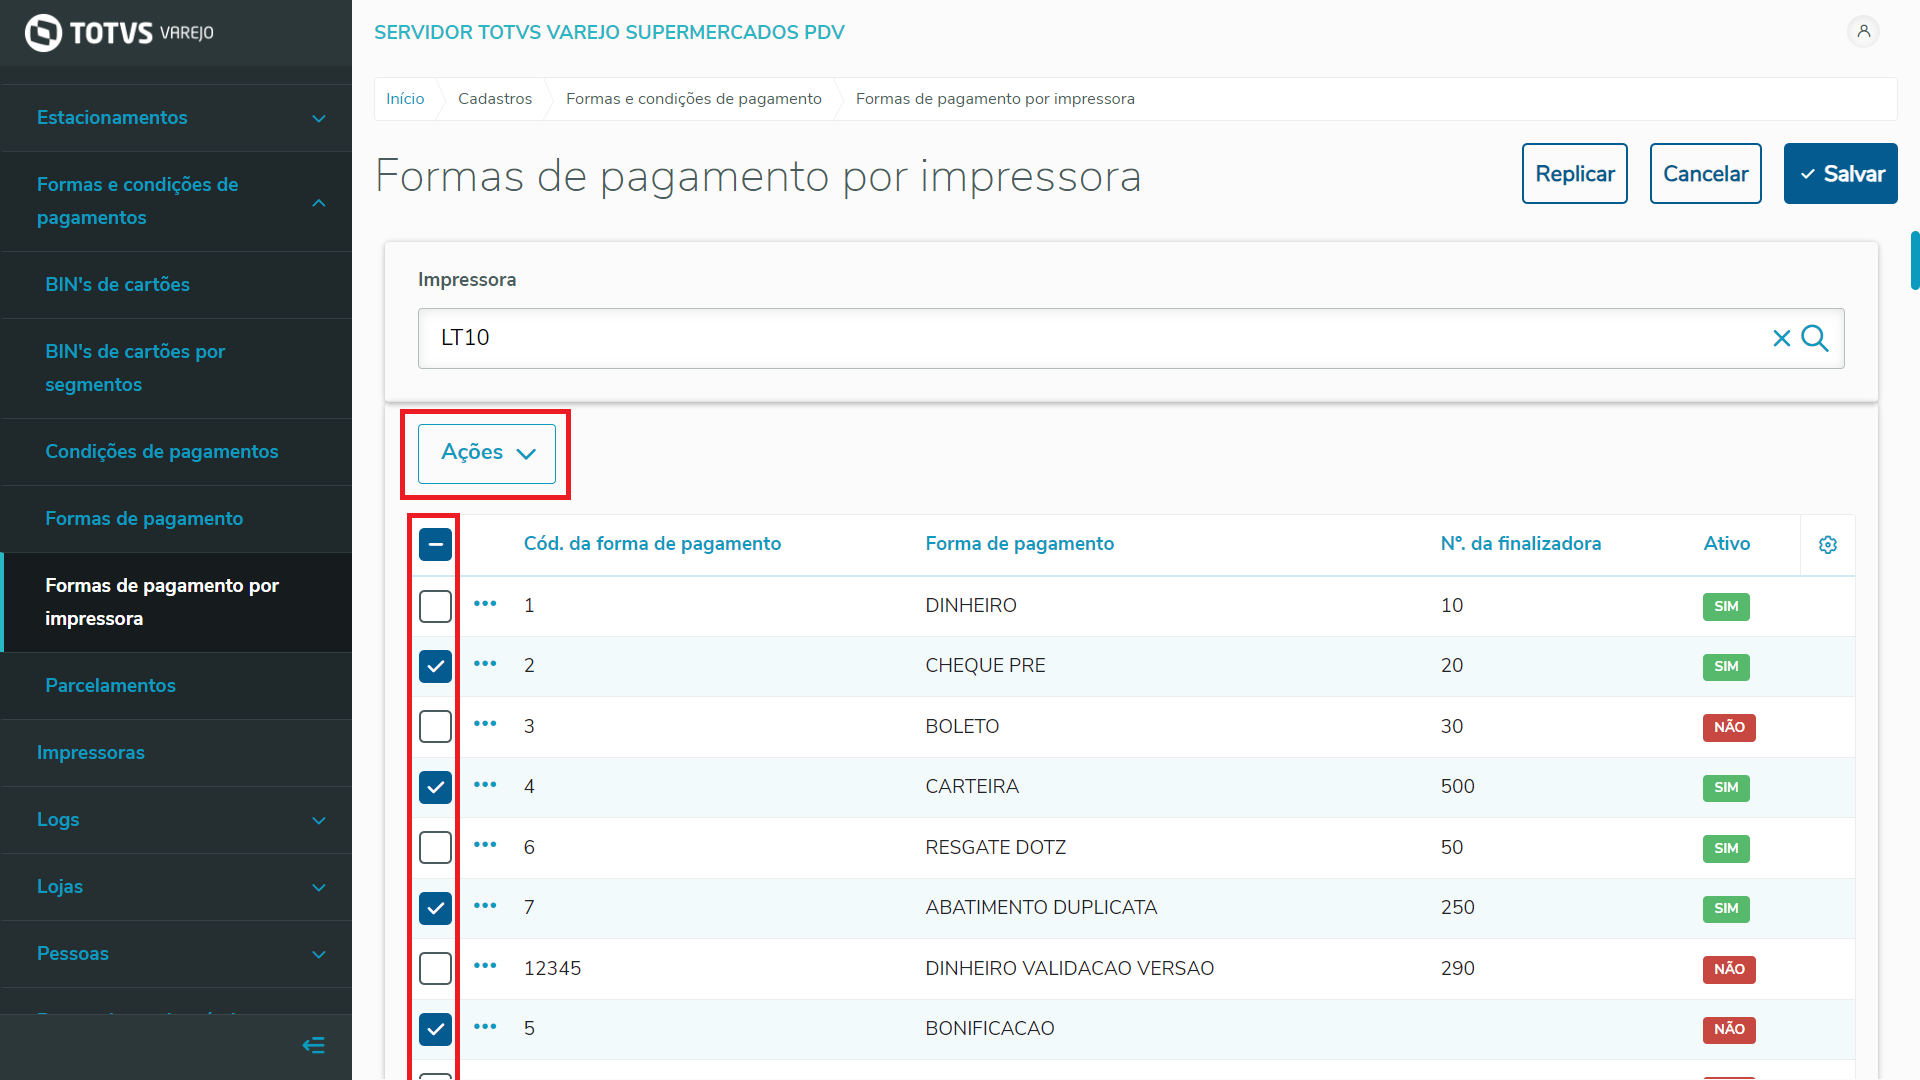The height and width of the screenshot is (1080, 1920).
Task: Open Formas de pagamento menu item
Action: [144, 519]
